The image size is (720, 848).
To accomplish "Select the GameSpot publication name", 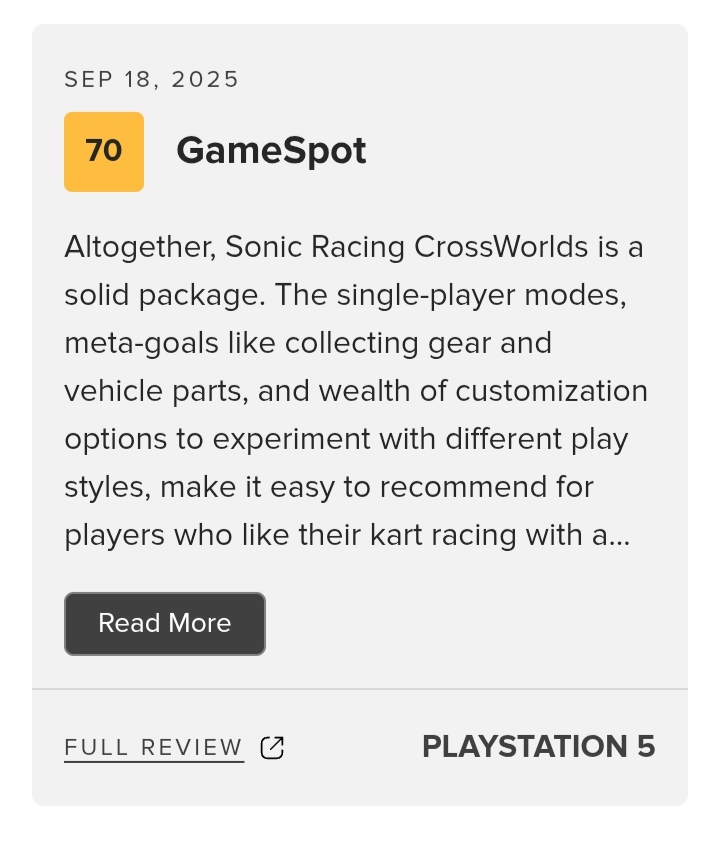I will coord(272,151).
